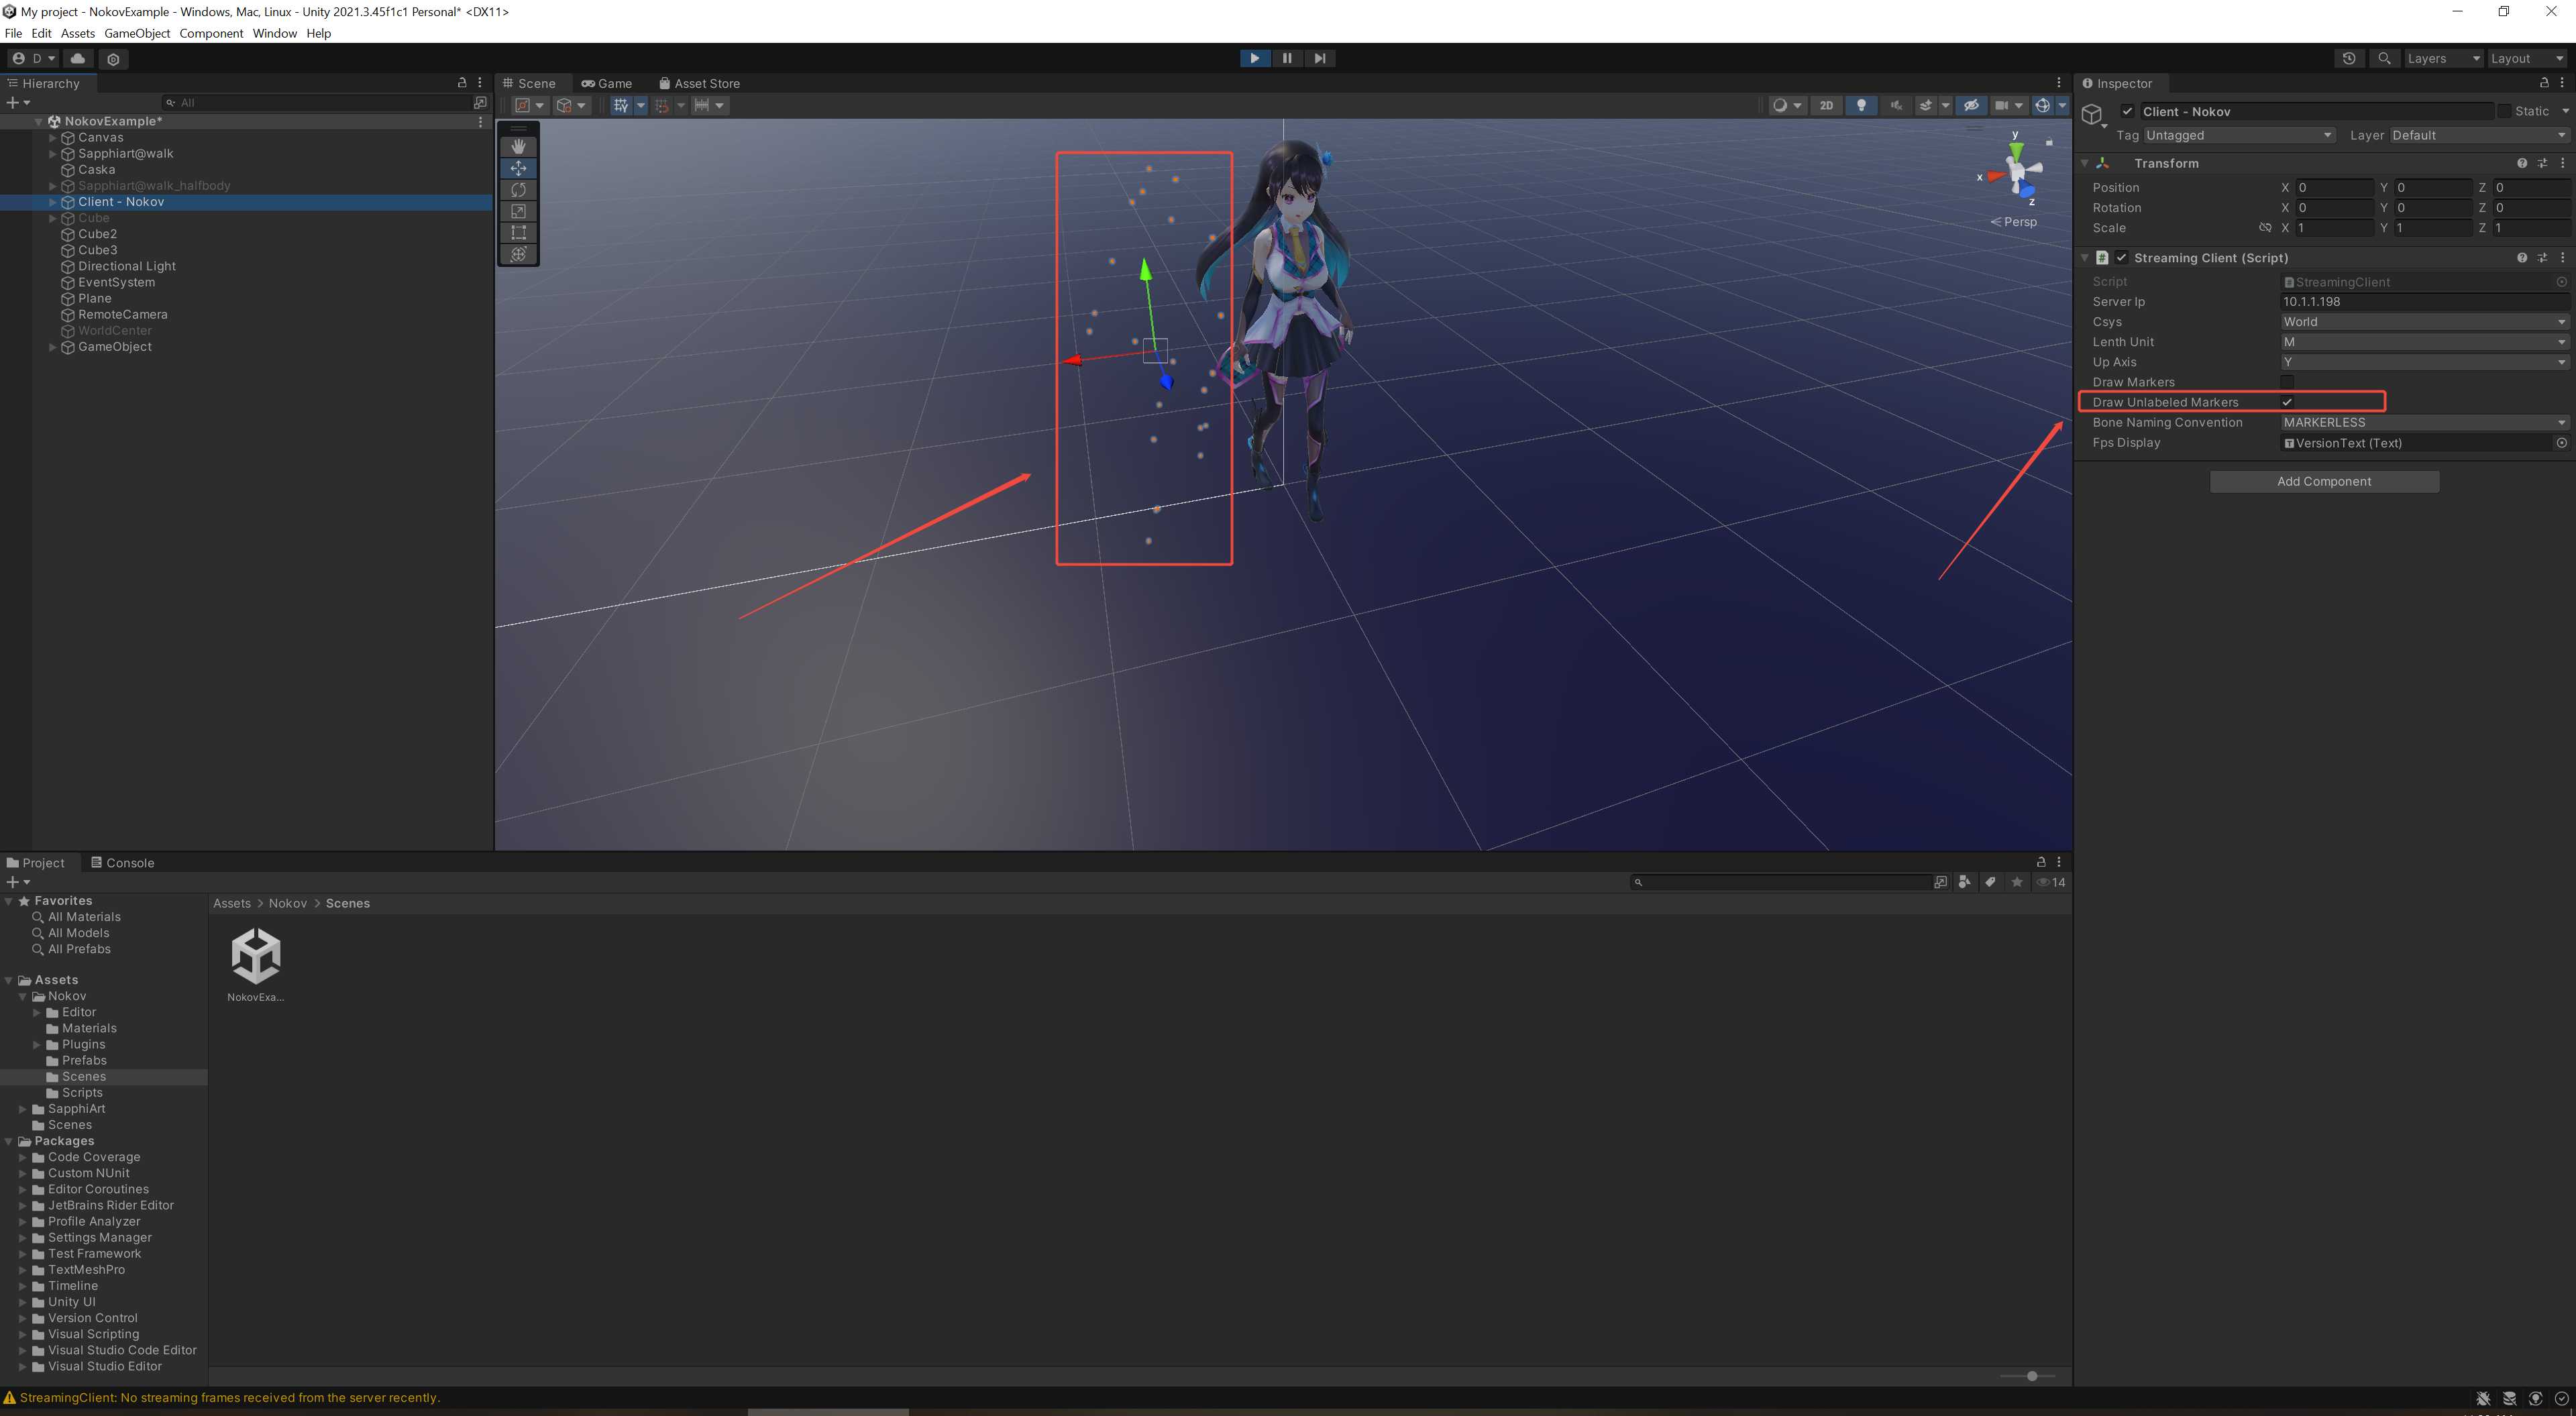Image resolution: width=2576 pixels, height=1416 pixels.
Task: Select the Transform tool
Action: coord(518,254)
